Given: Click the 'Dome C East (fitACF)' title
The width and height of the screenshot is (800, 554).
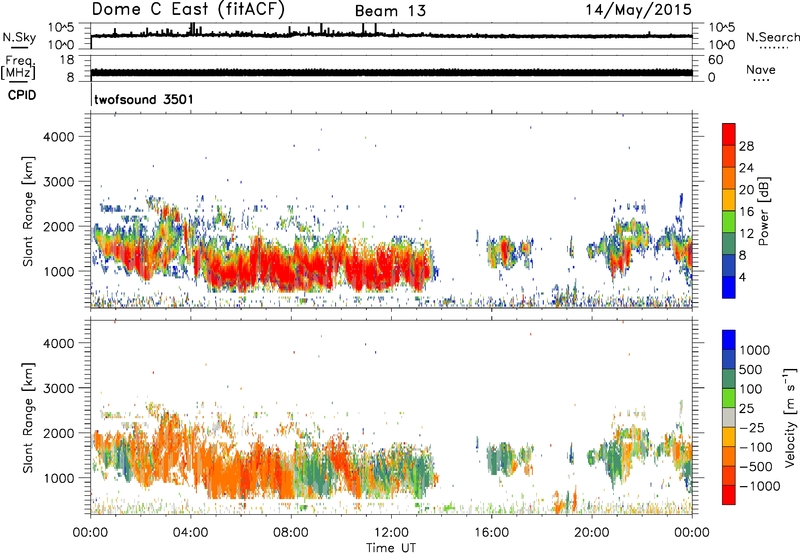Looking at the screenshot, I should tap(188, 10).
